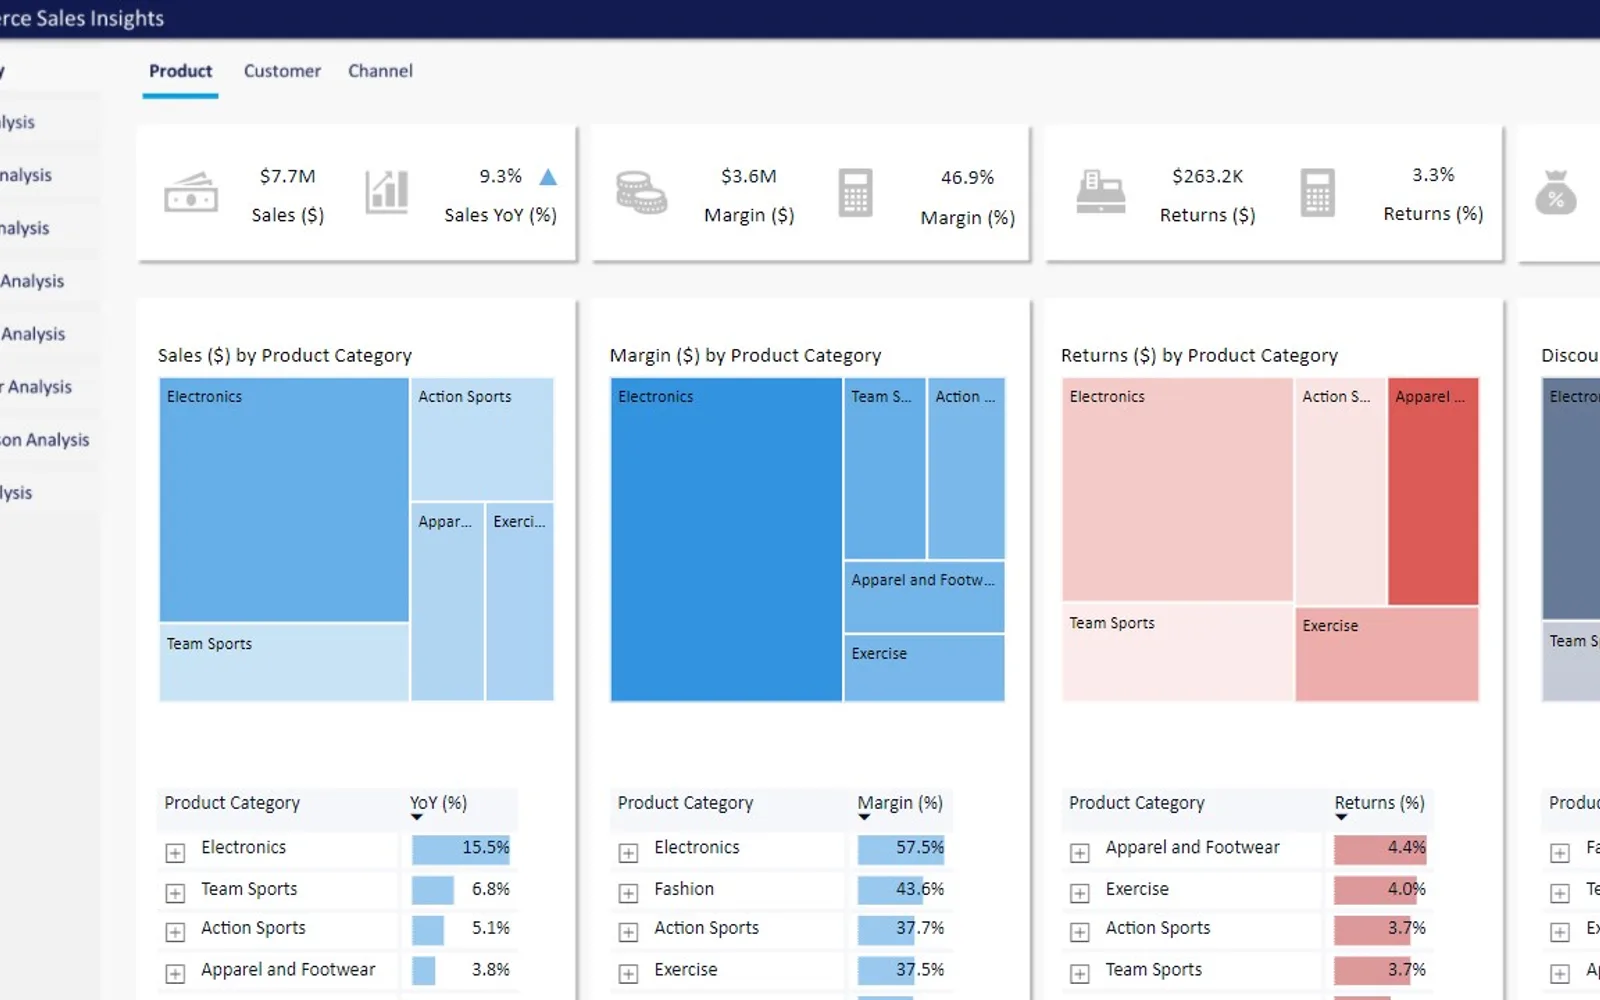Select Electronics tile in Margin treemap
Image resolution: width=1600 pixels, height=1000 pixels.
[726, 539]
